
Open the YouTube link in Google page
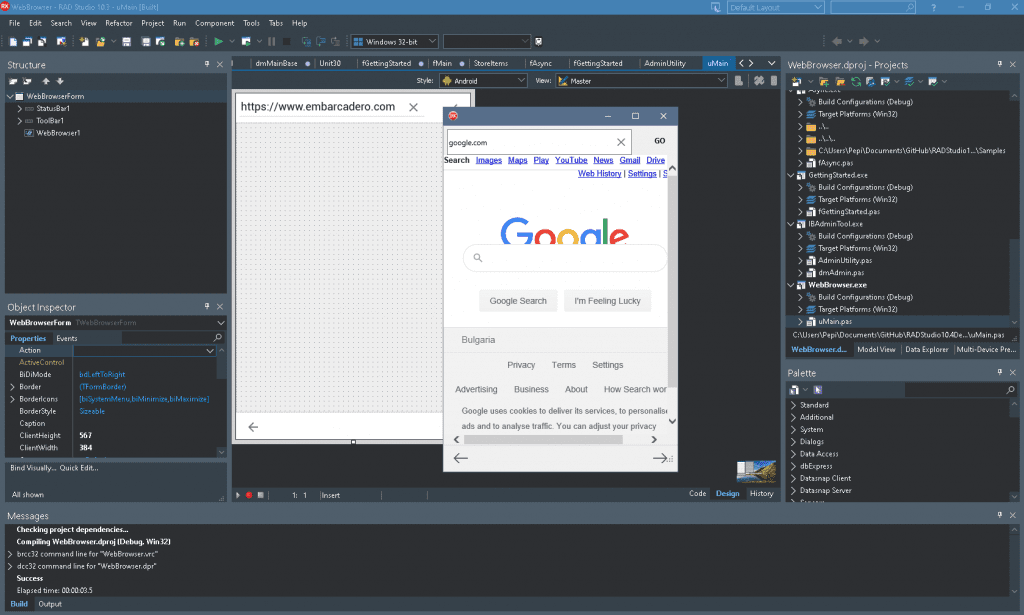(571, 161)
